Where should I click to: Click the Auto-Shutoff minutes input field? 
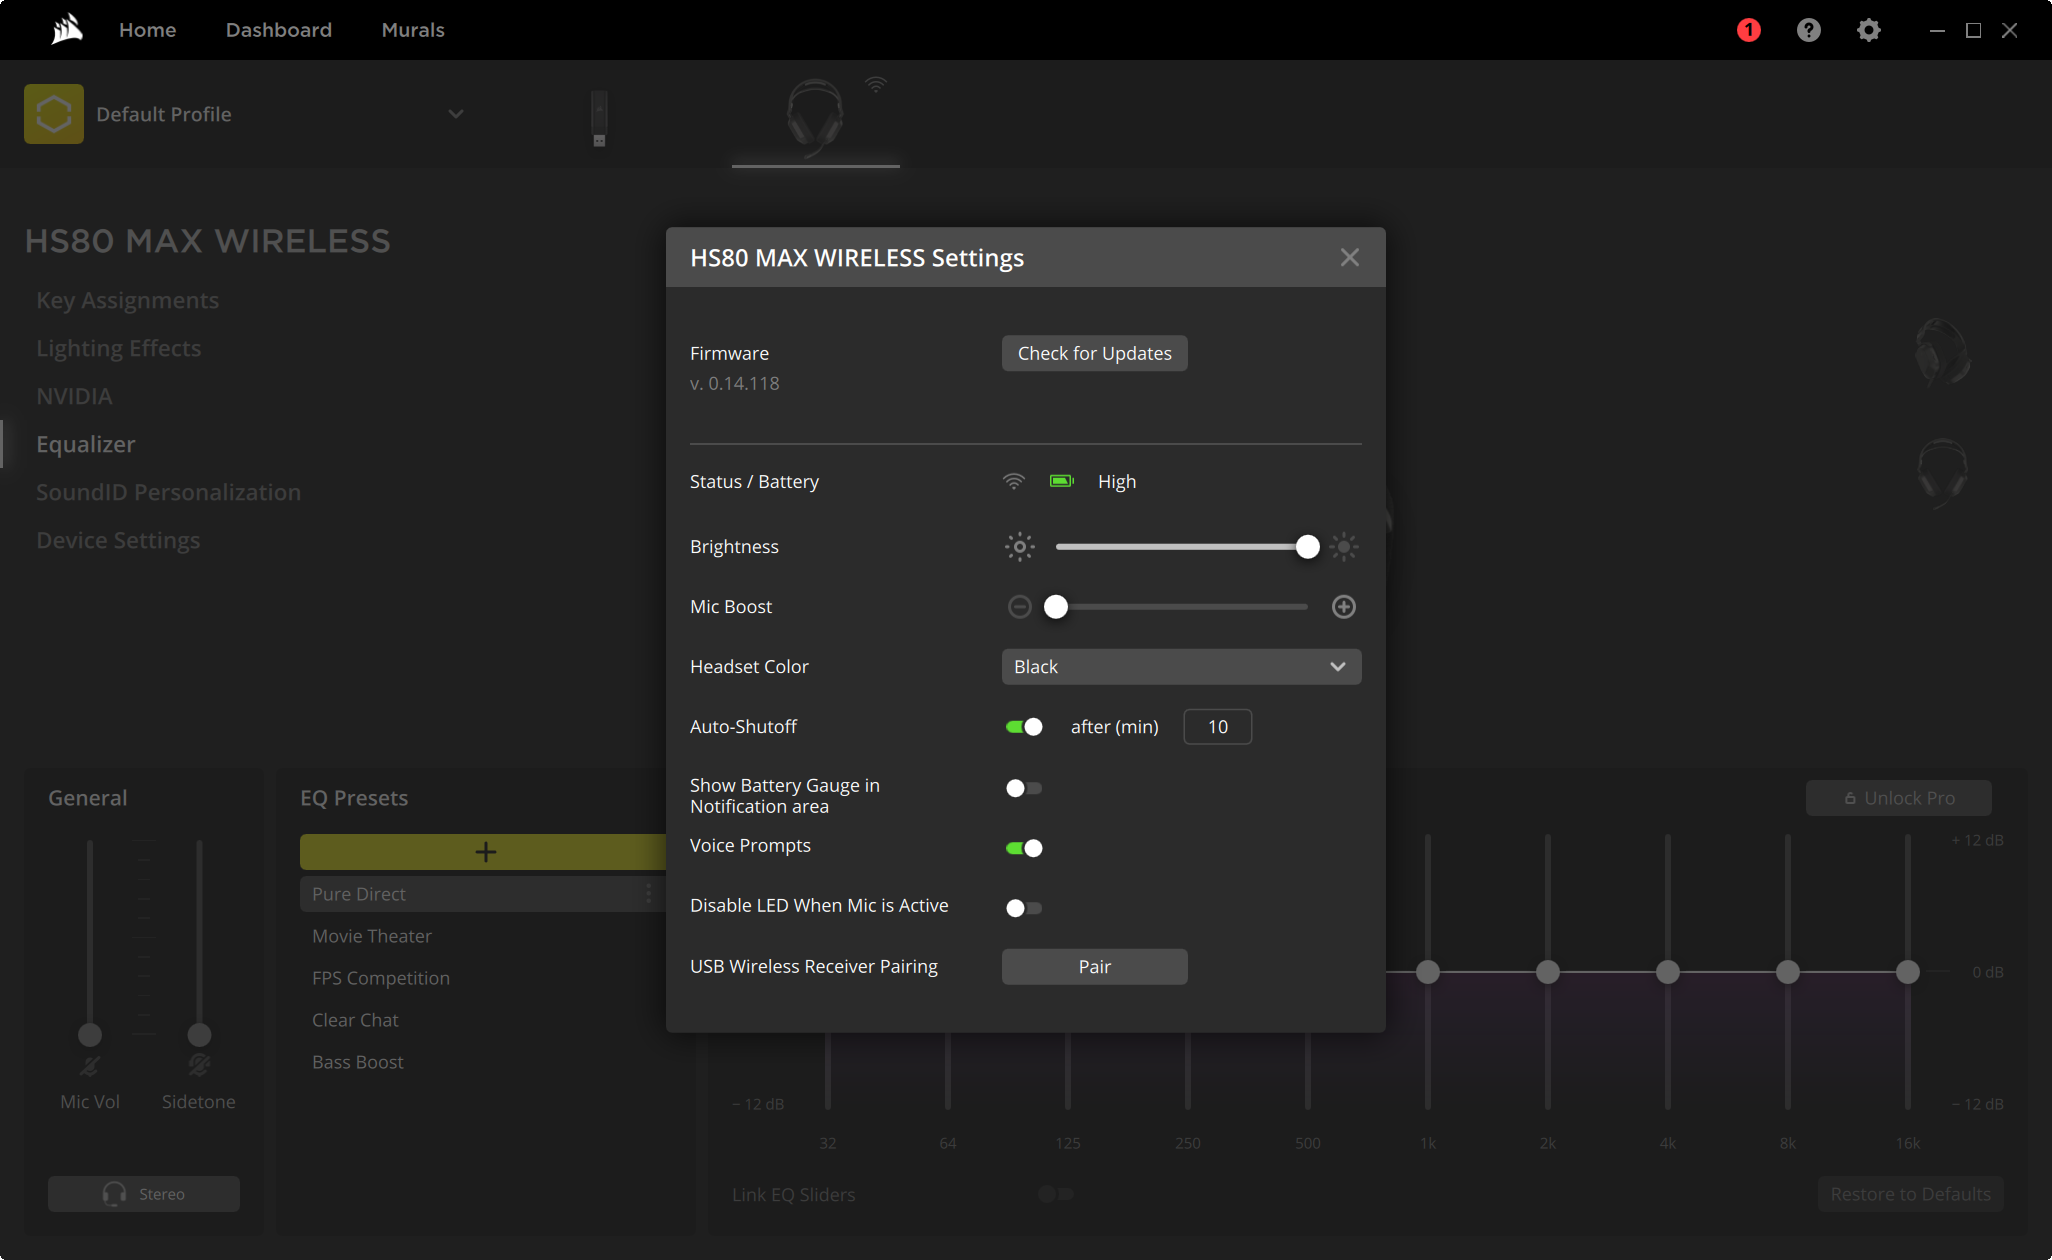[1217, 727]
